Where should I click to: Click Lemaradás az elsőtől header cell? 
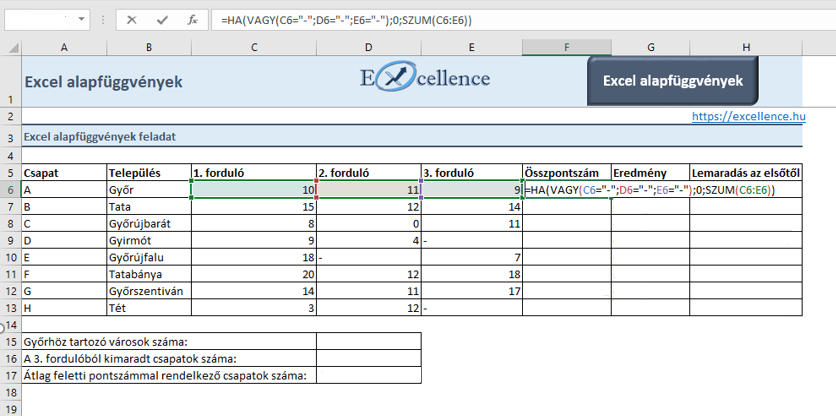coord(745,173)
